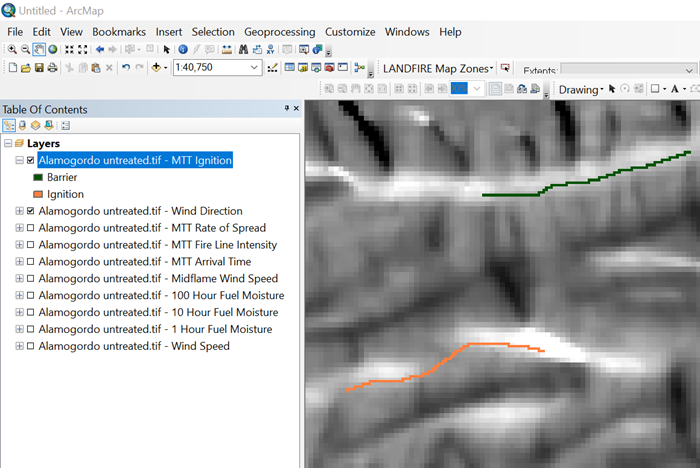This screenshot has height=468, width=700.
Task: Collapse the Layers data frame
Action: [8, 143]
